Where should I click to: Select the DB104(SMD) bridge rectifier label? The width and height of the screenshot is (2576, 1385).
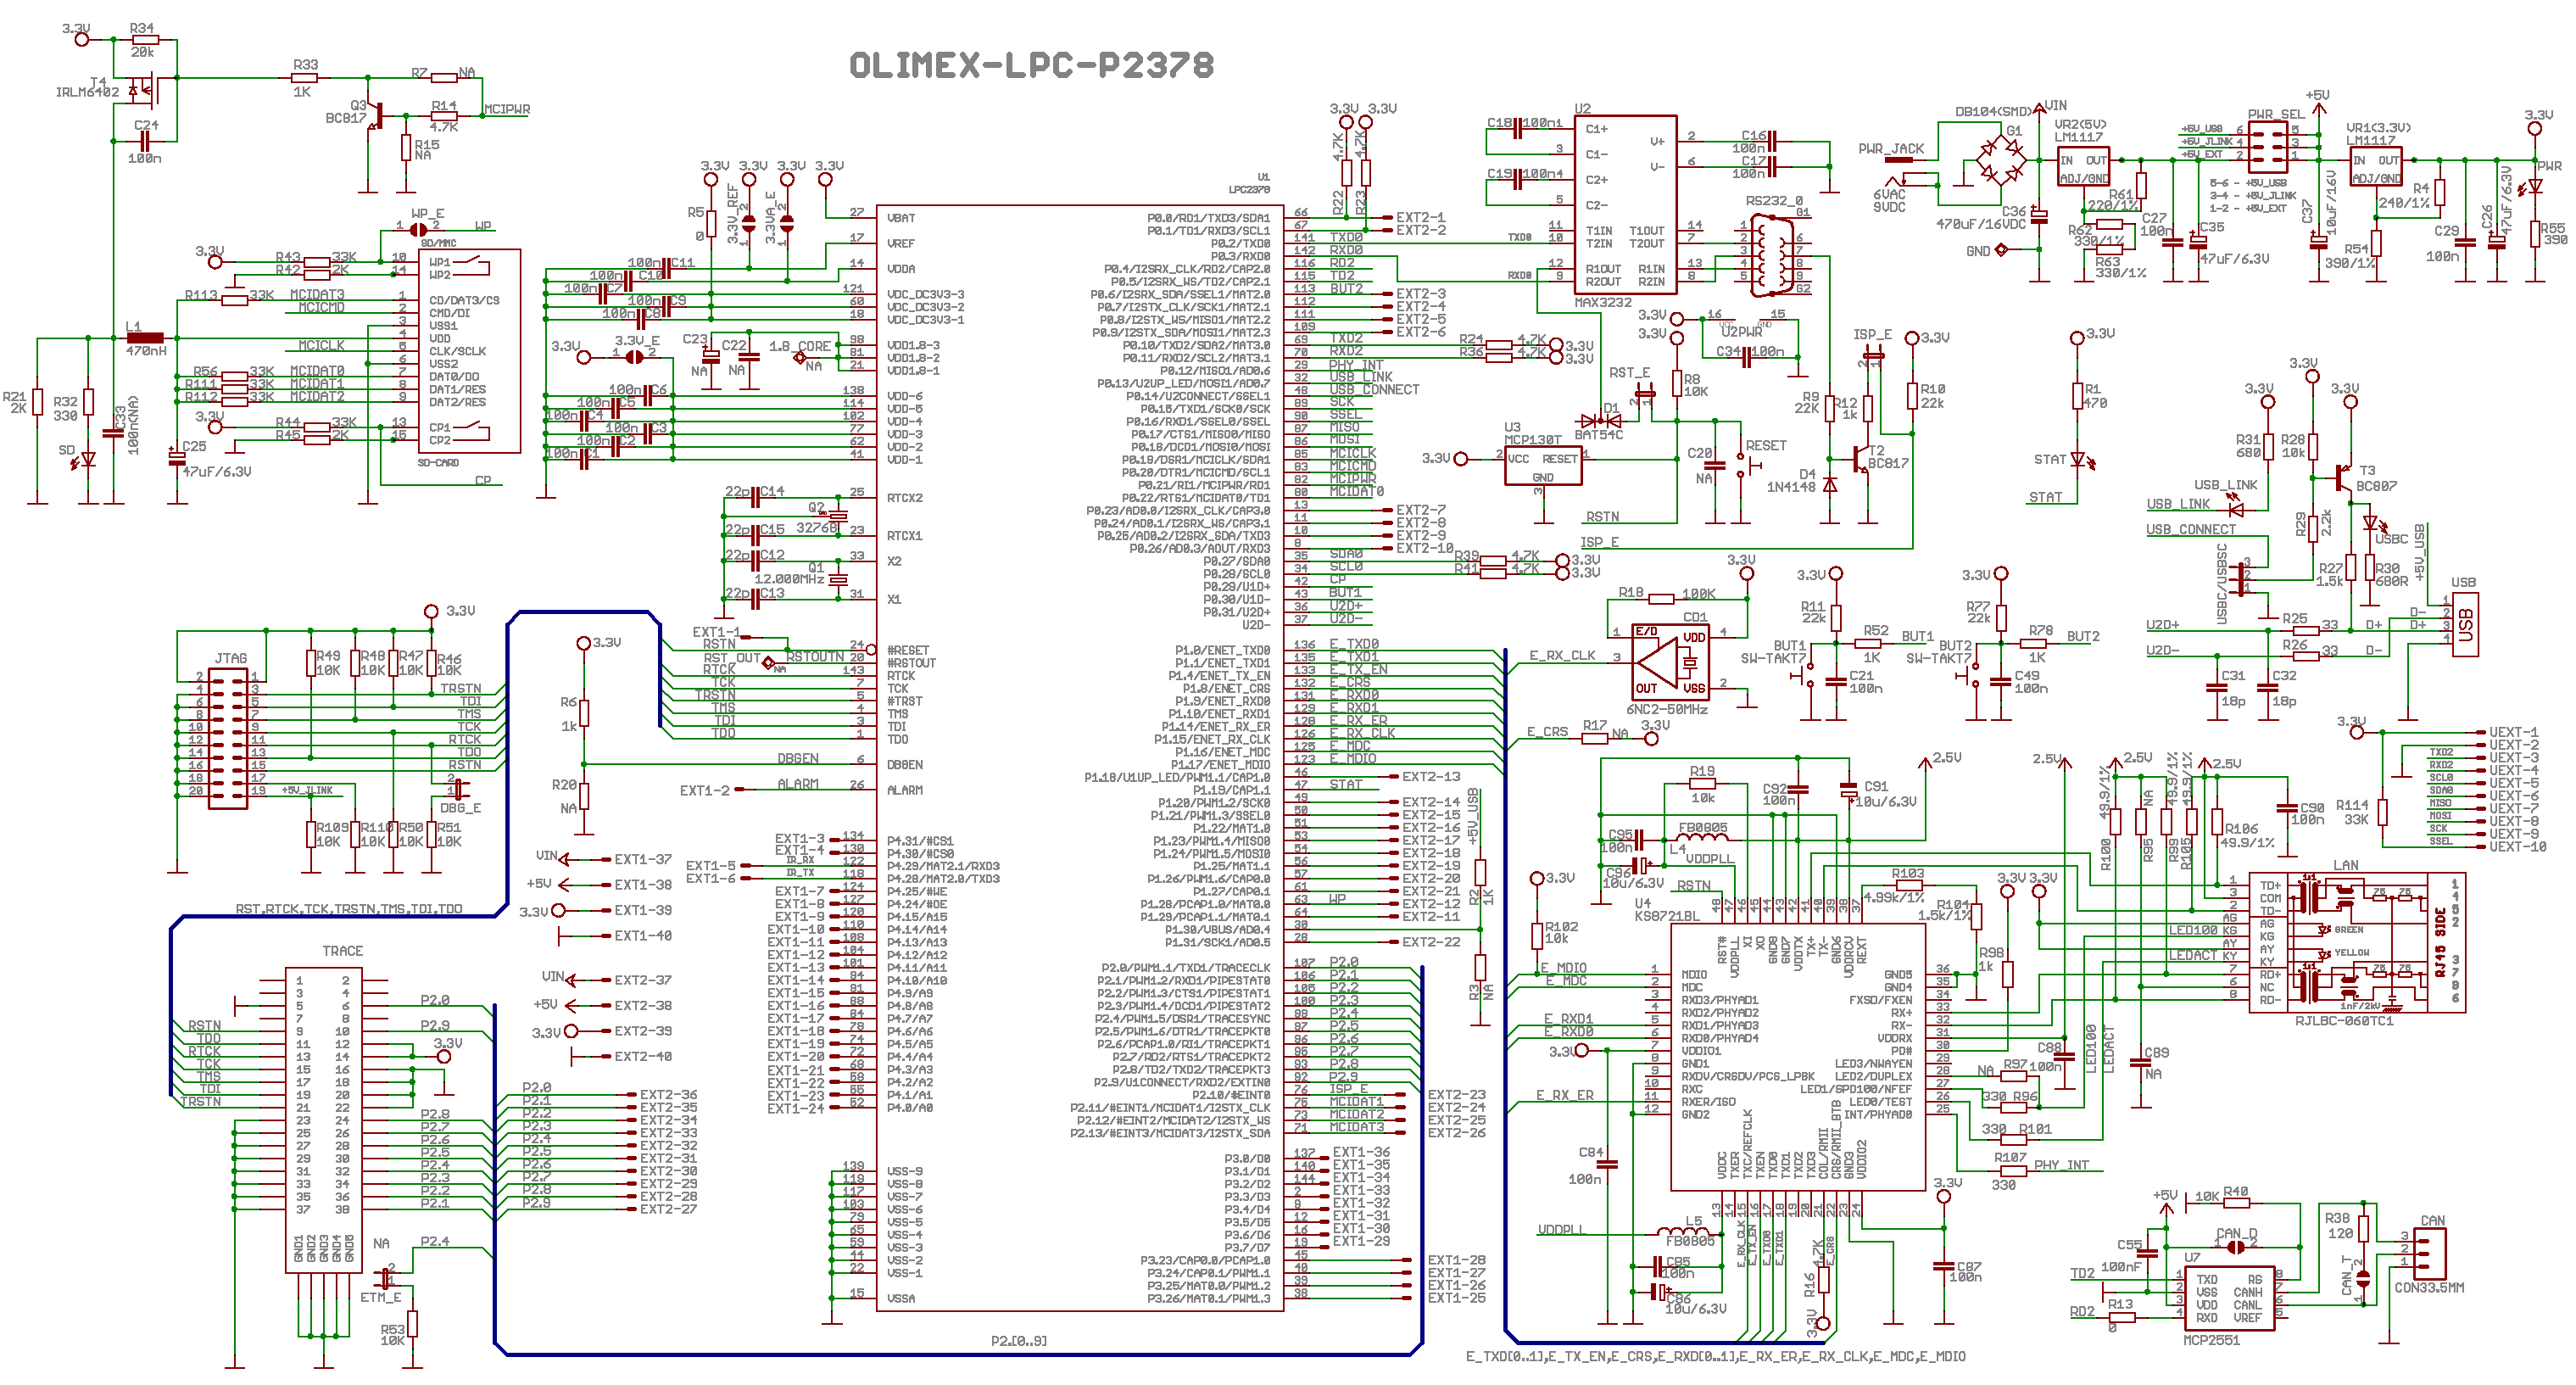click(1995, 112)
